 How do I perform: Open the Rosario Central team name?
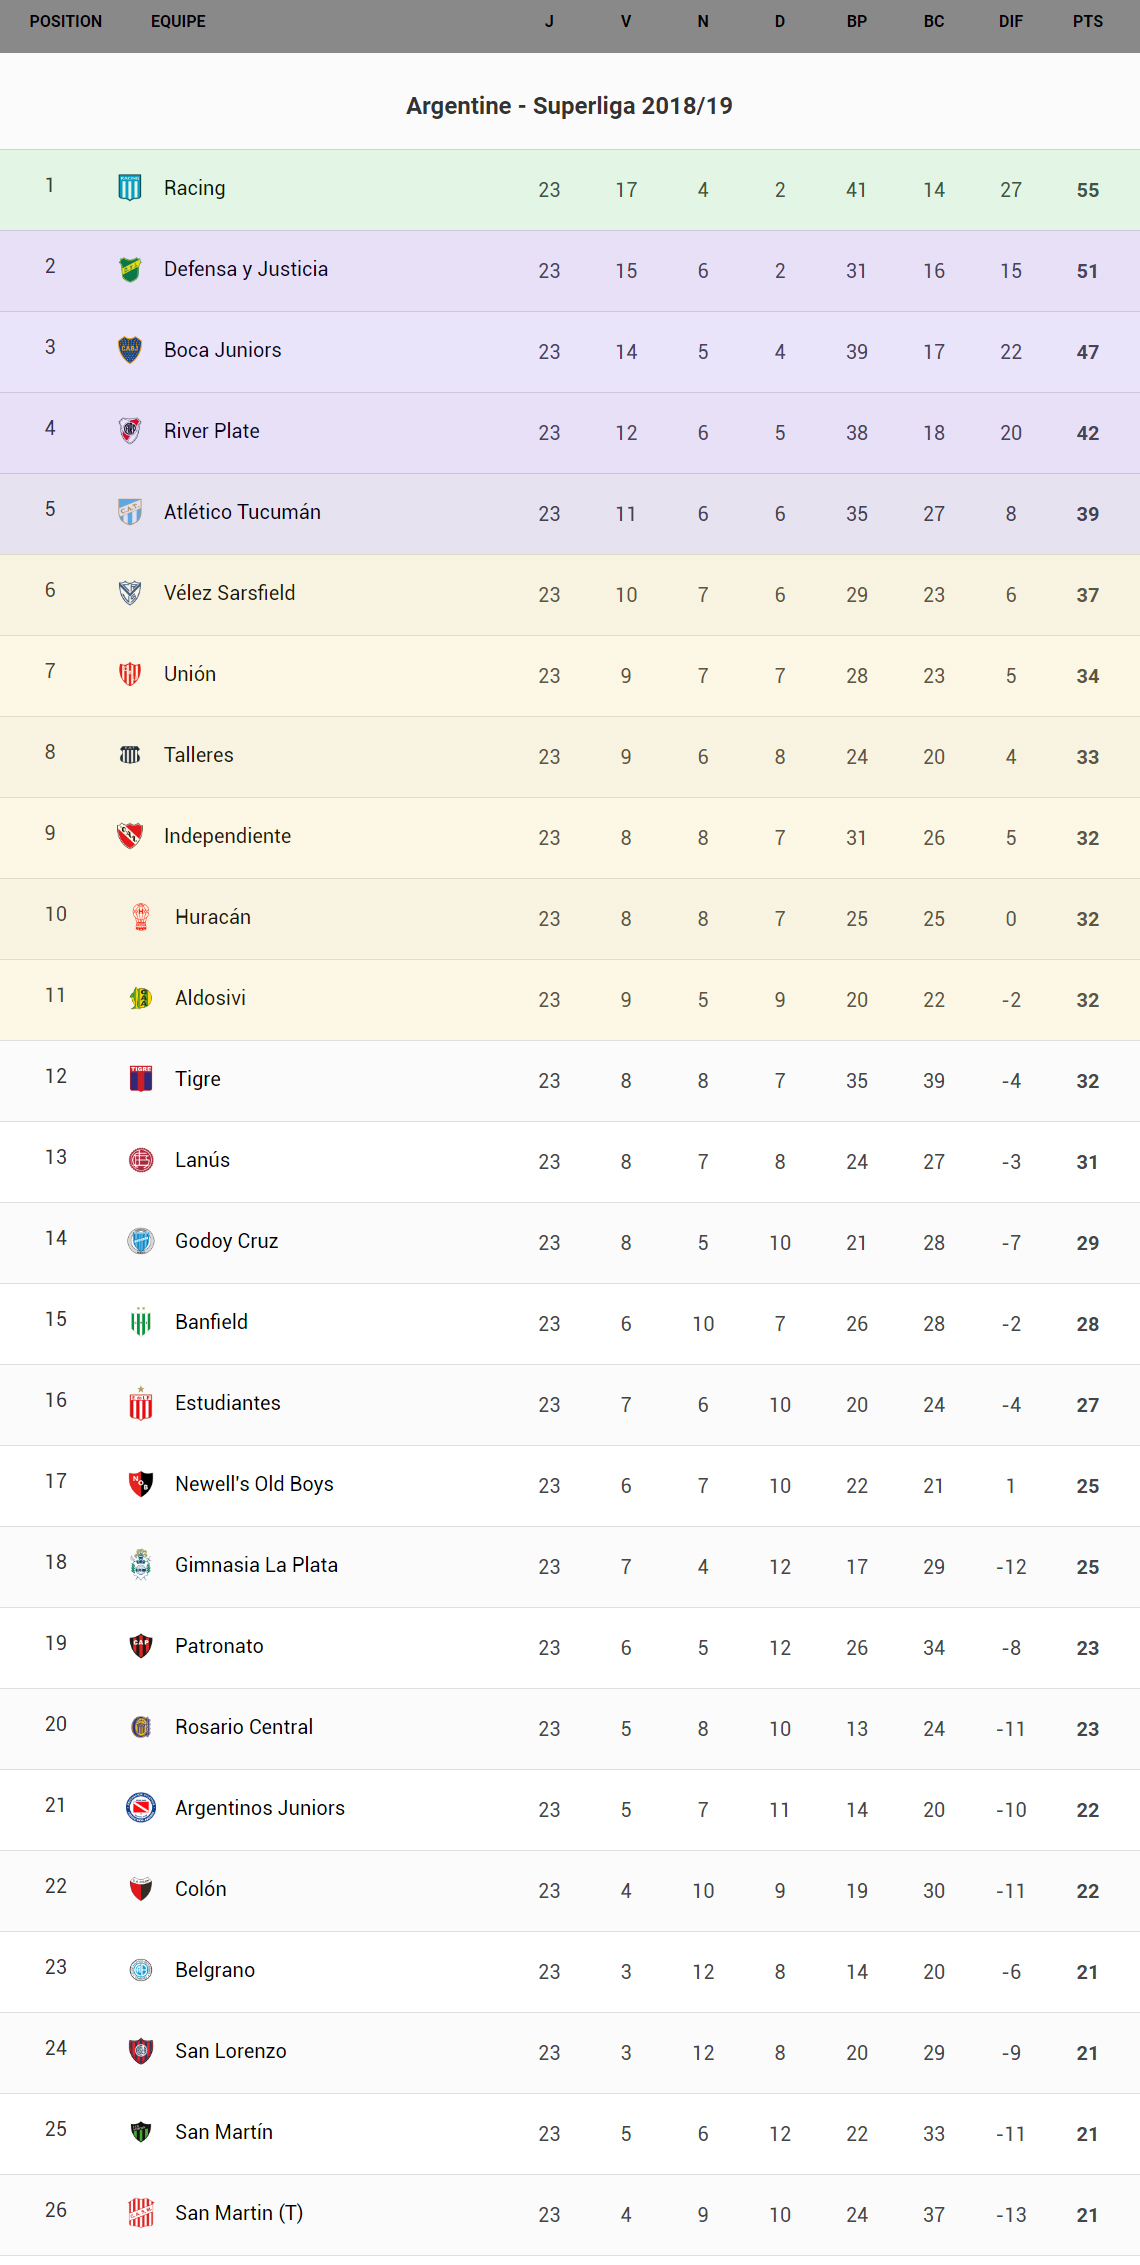(244, 1727)
